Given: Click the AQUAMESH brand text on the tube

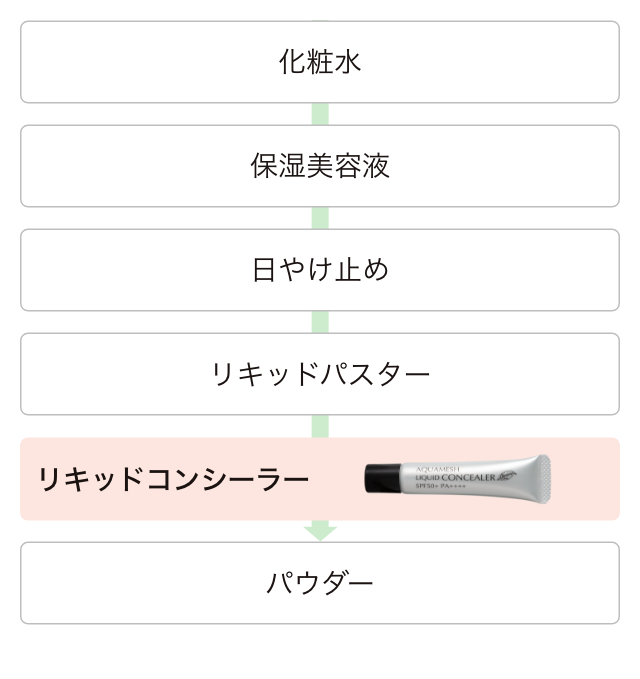Looking at the screenshot, I should coord(438,469).
